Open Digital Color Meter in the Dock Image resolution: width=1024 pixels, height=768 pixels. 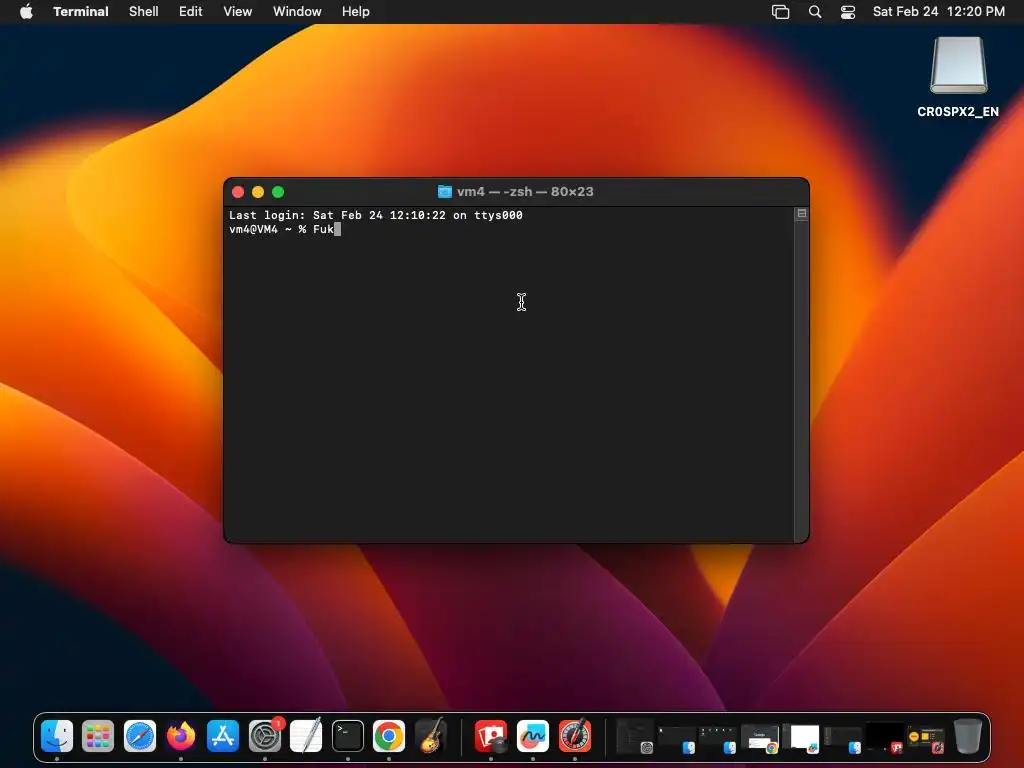point(575,736)
